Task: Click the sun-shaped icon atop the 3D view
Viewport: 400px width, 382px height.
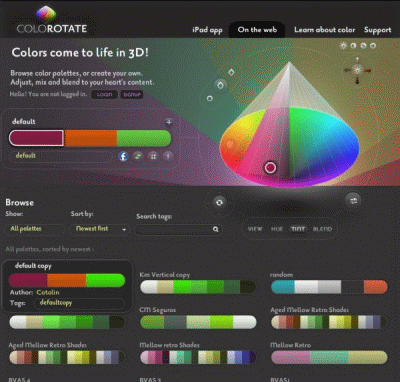Action: 343,46
